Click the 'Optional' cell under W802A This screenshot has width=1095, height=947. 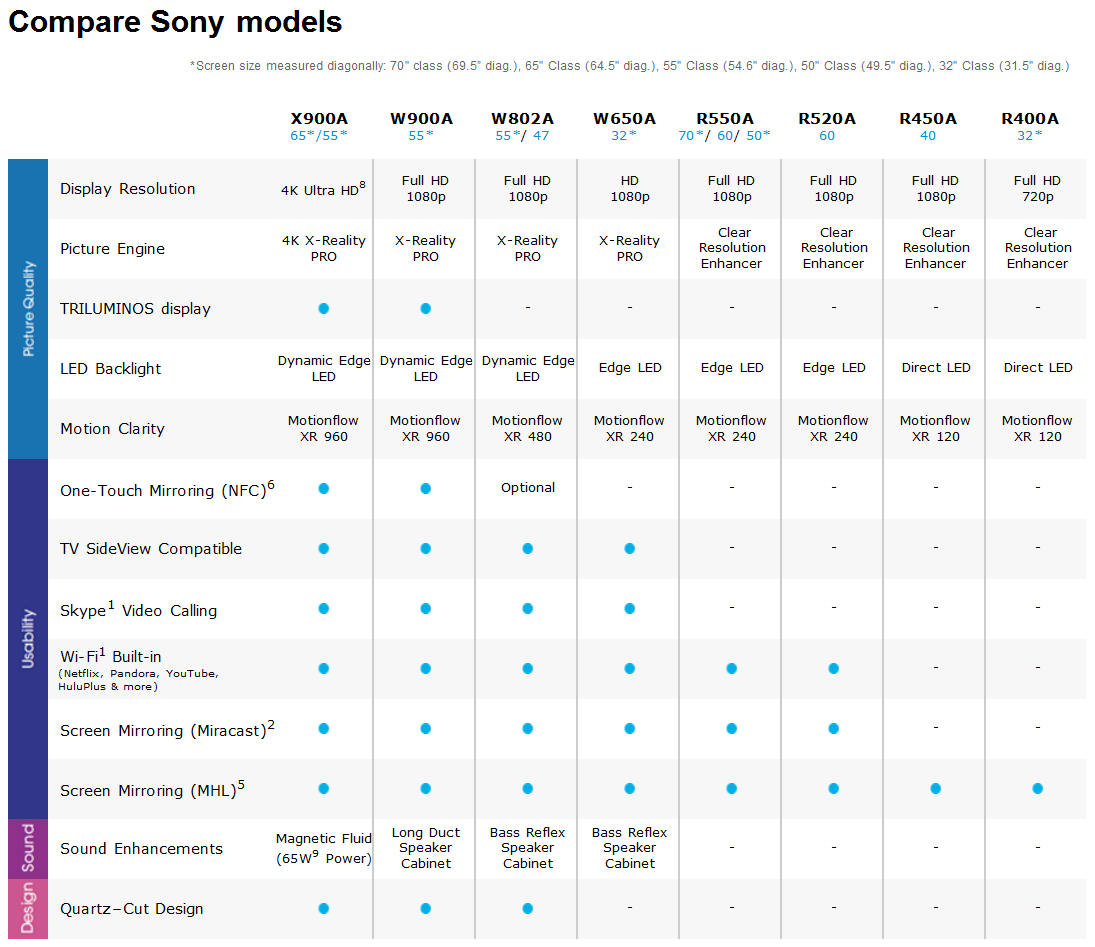528,487
